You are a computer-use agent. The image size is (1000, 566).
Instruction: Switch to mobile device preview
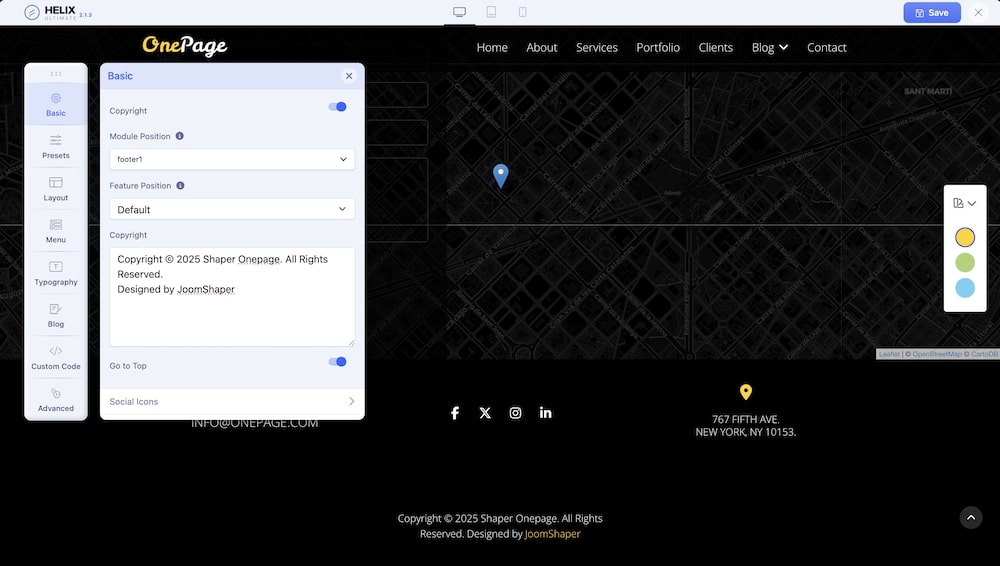click(522, 12)
